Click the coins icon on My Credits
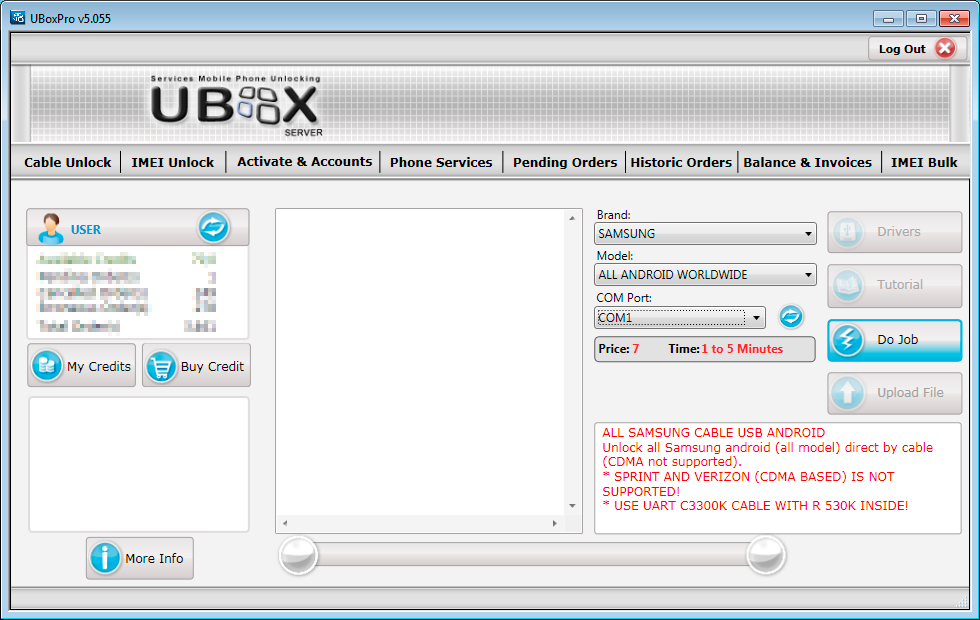Image resolution: width=980 pixels, height=620 pixels. pyautogui.click(x=47, y=366)
